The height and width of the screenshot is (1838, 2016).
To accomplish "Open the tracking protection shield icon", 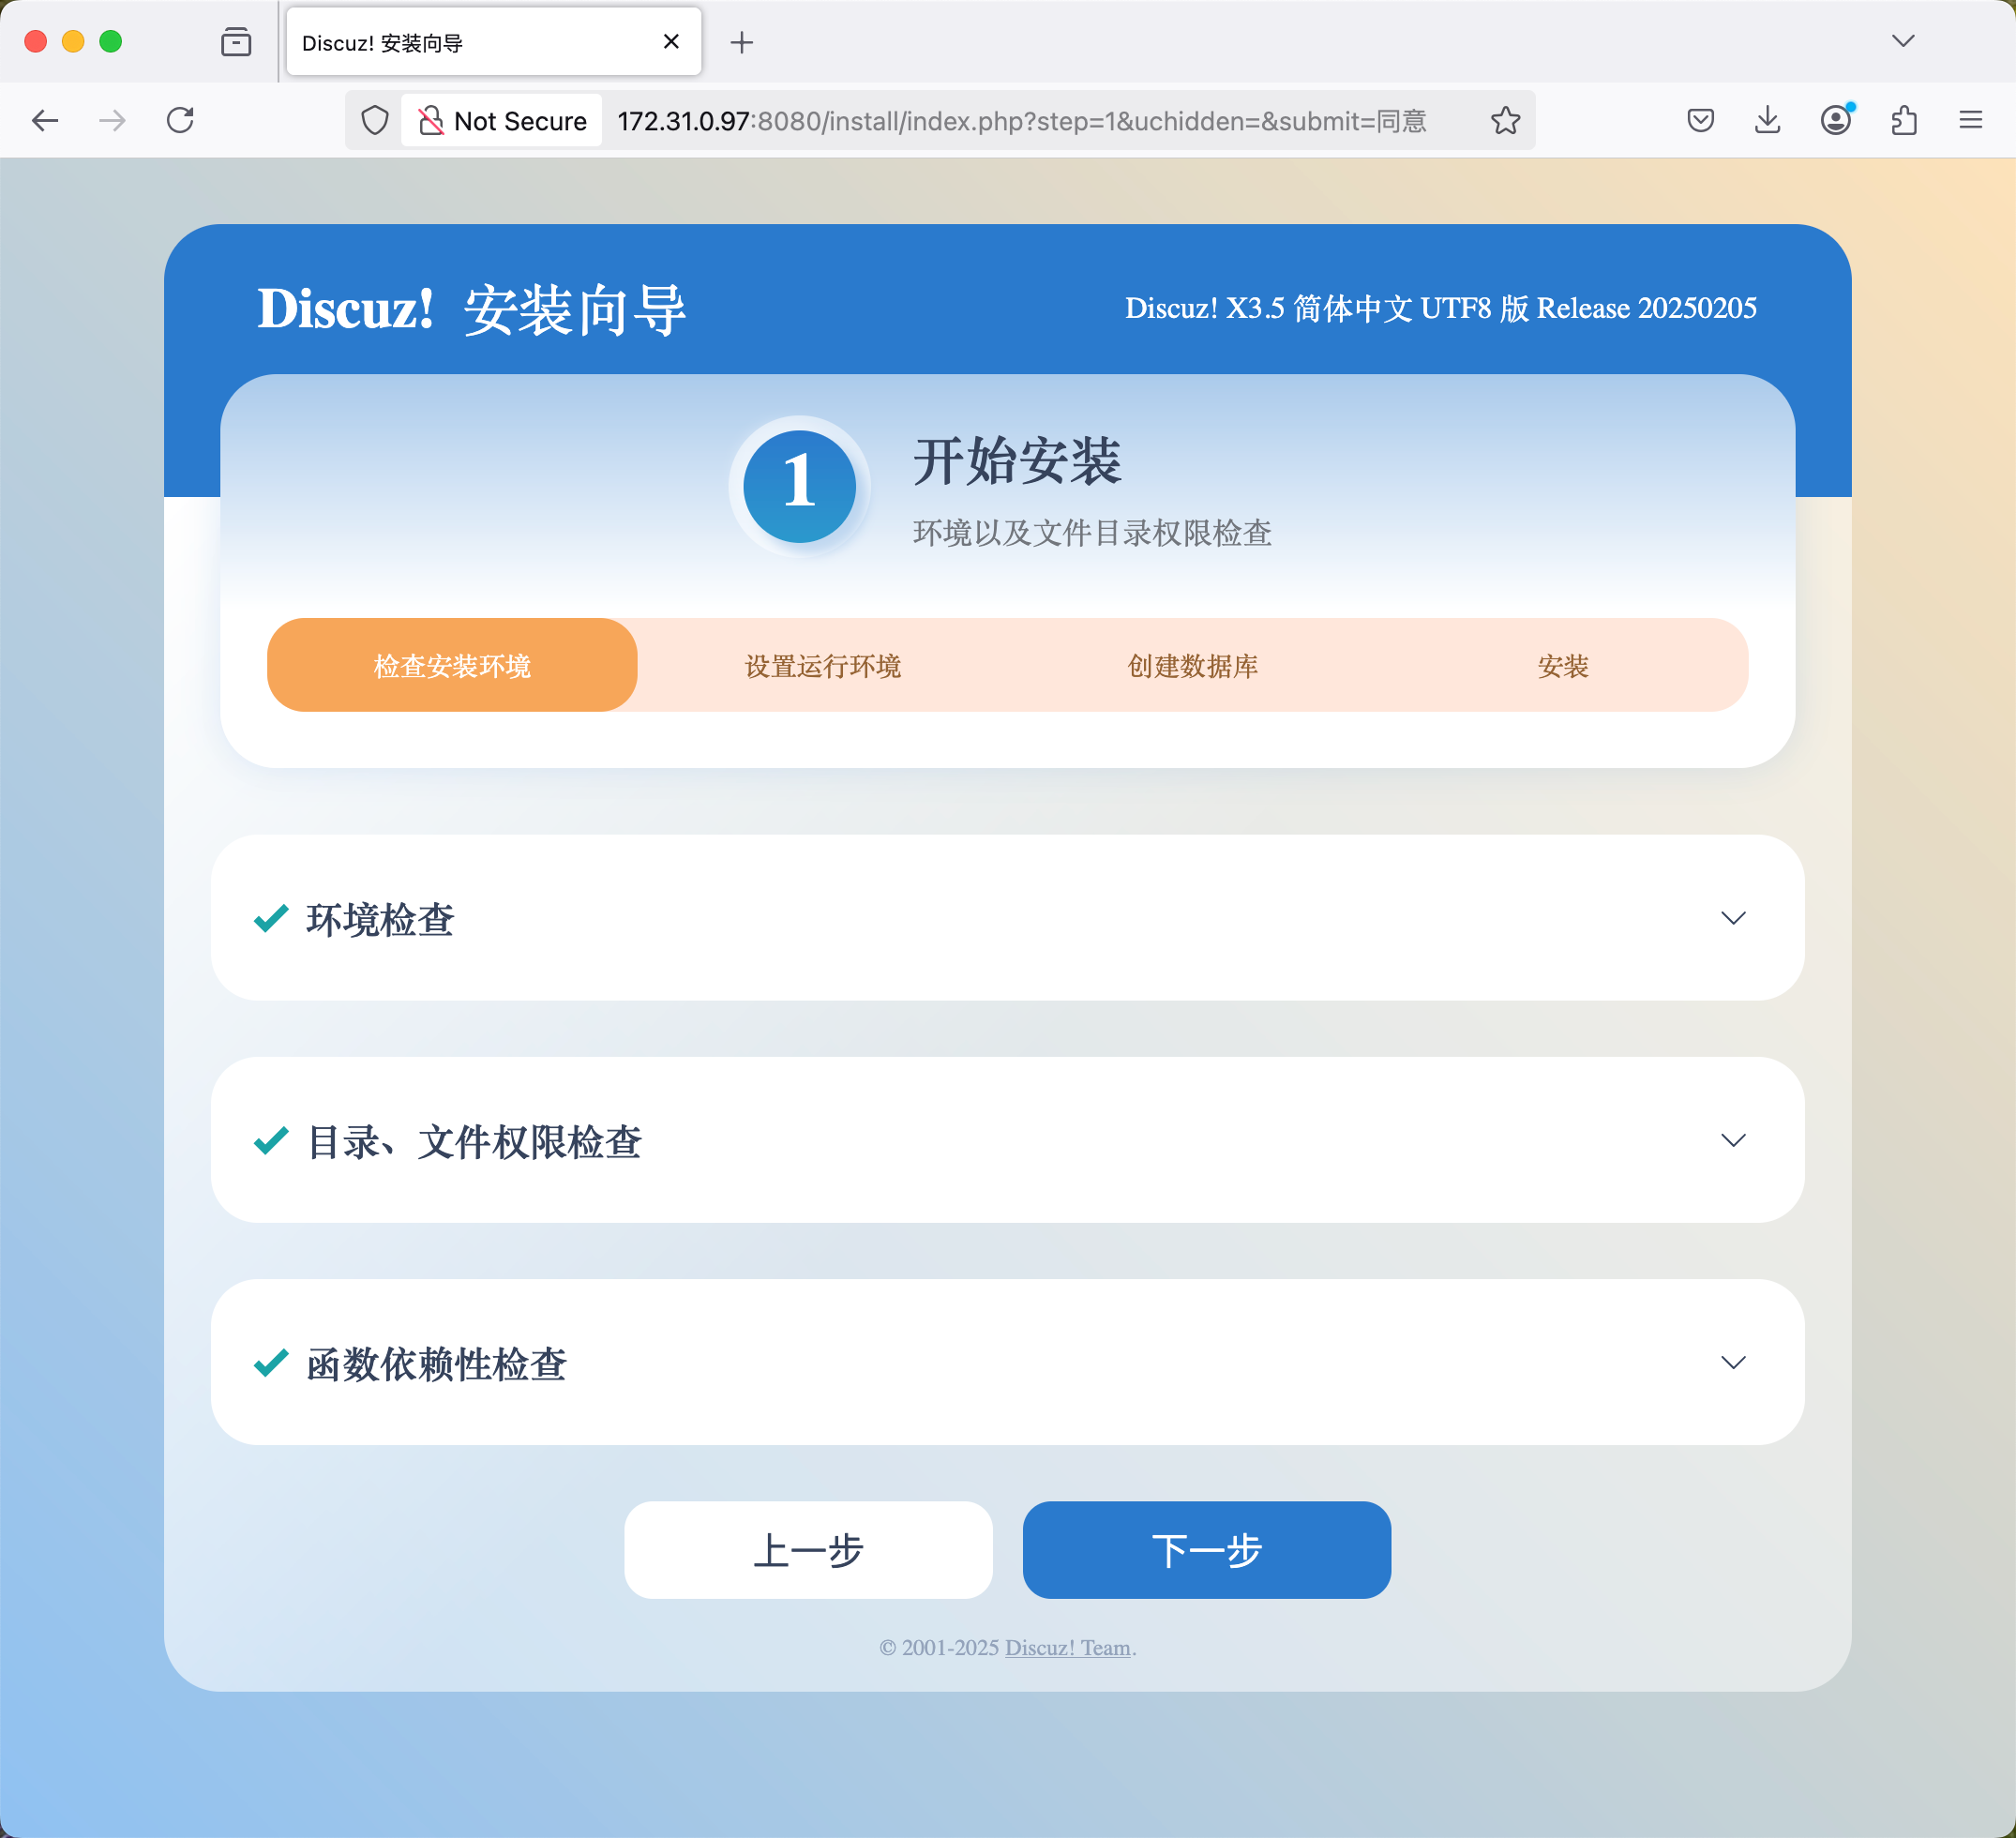I will [x=375, y=121].
